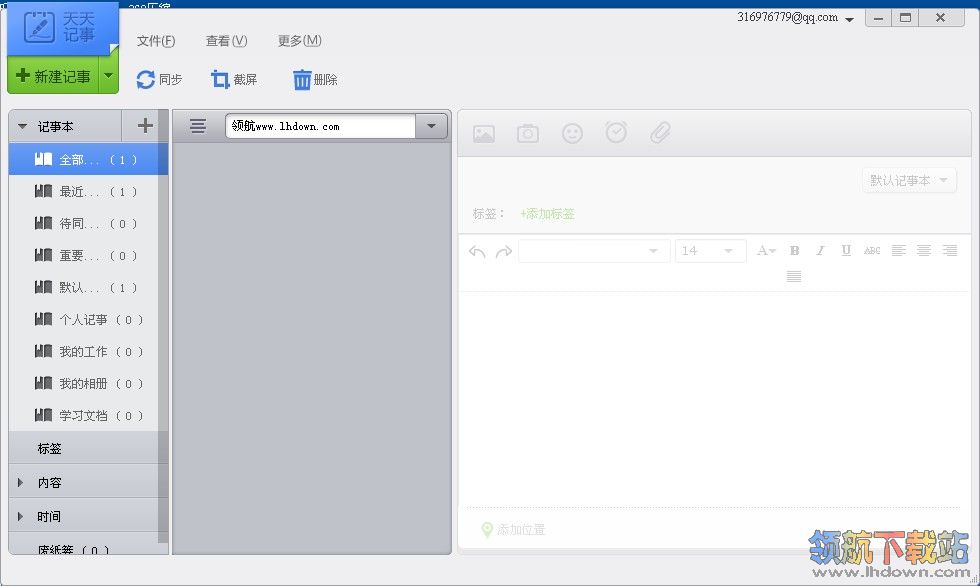
Task: Toggle bold text formatting
Action: [794, 251]
